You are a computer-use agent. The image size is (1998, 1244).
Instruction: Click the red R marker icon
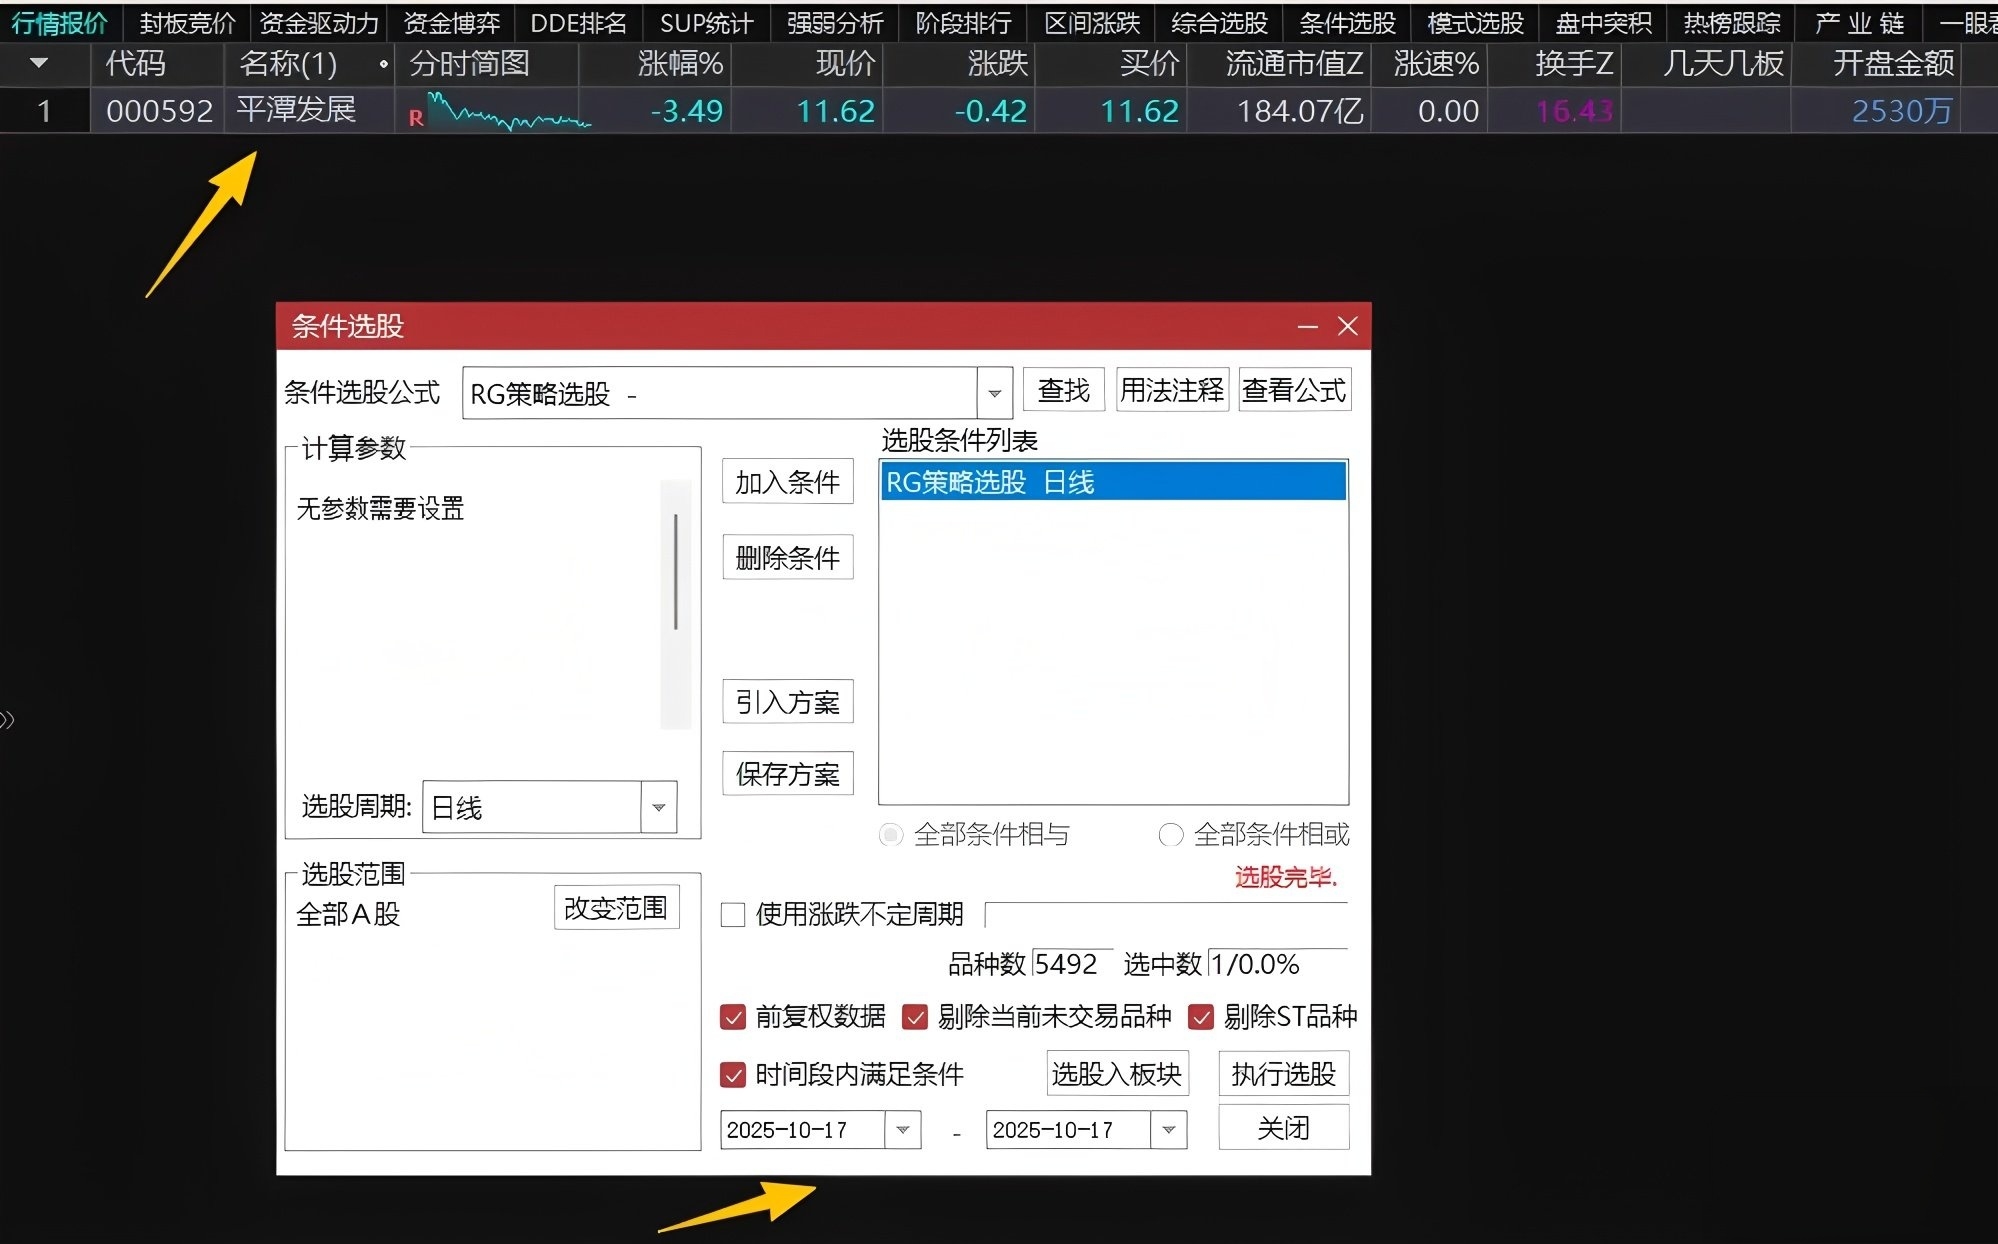click(x=416, y=118)
